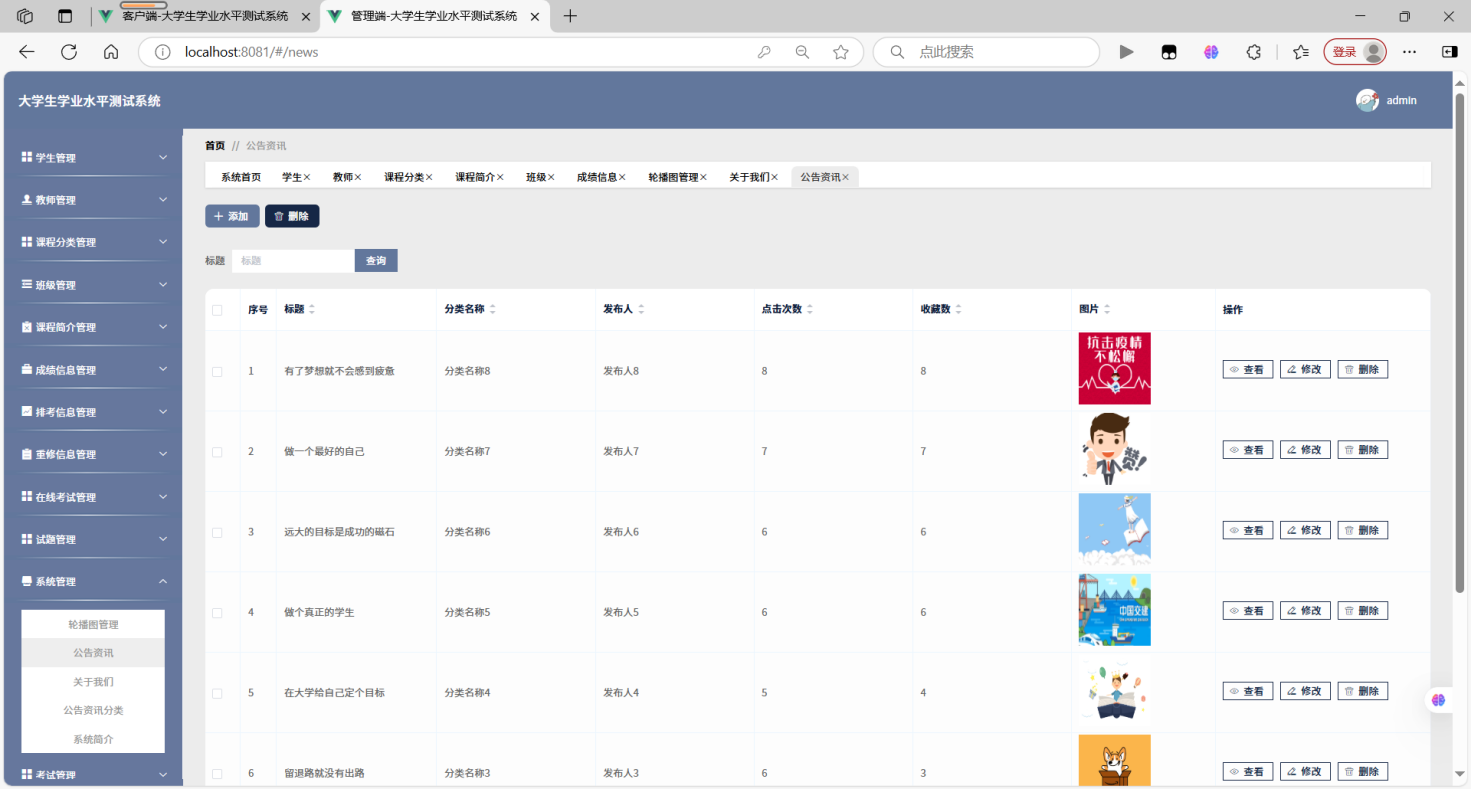Click the browser 登录 button
The height and width of the screenshot is (789, 1471).
click(x=1355, y=52)
